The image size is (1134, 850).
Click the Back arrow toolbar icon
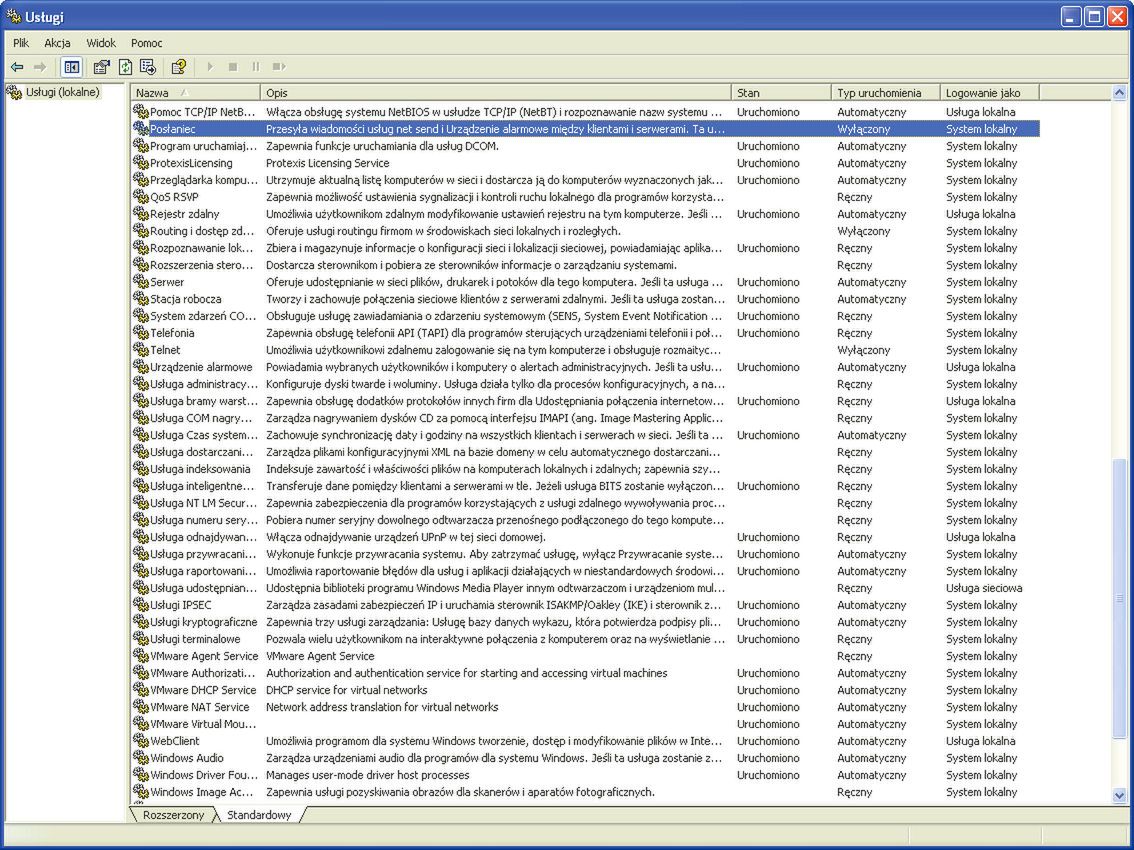click(17, 67)
